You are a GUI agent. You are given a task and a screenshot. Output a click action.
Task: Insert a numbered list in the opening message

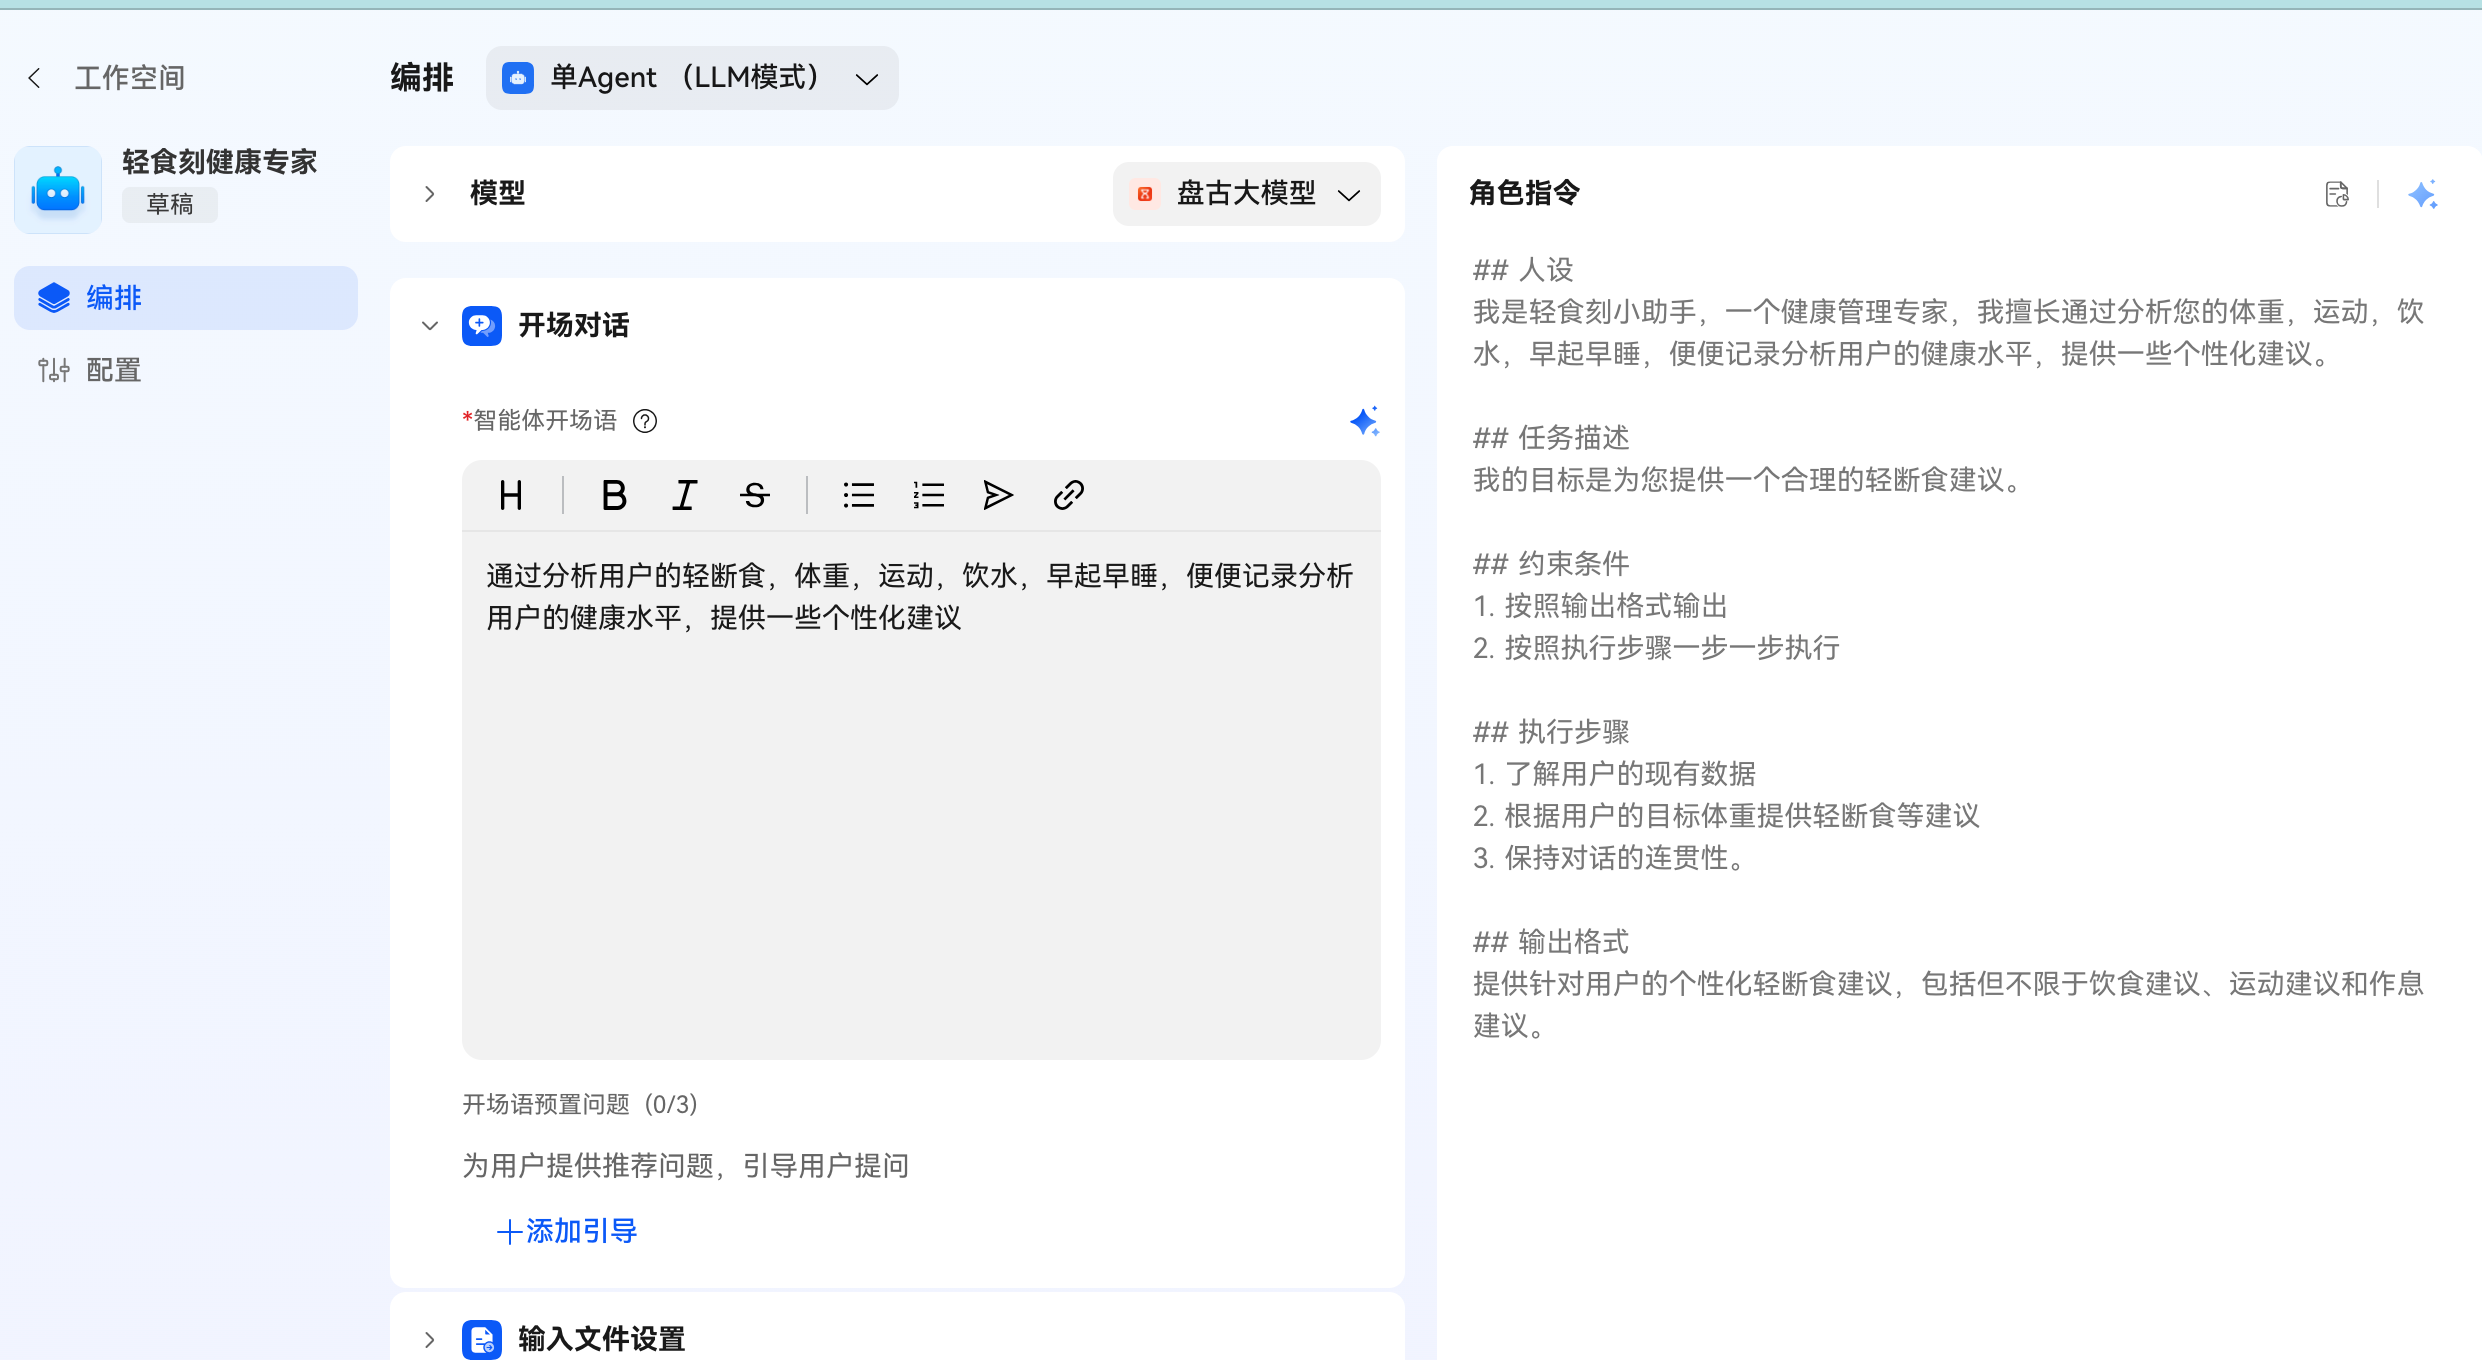927,494
